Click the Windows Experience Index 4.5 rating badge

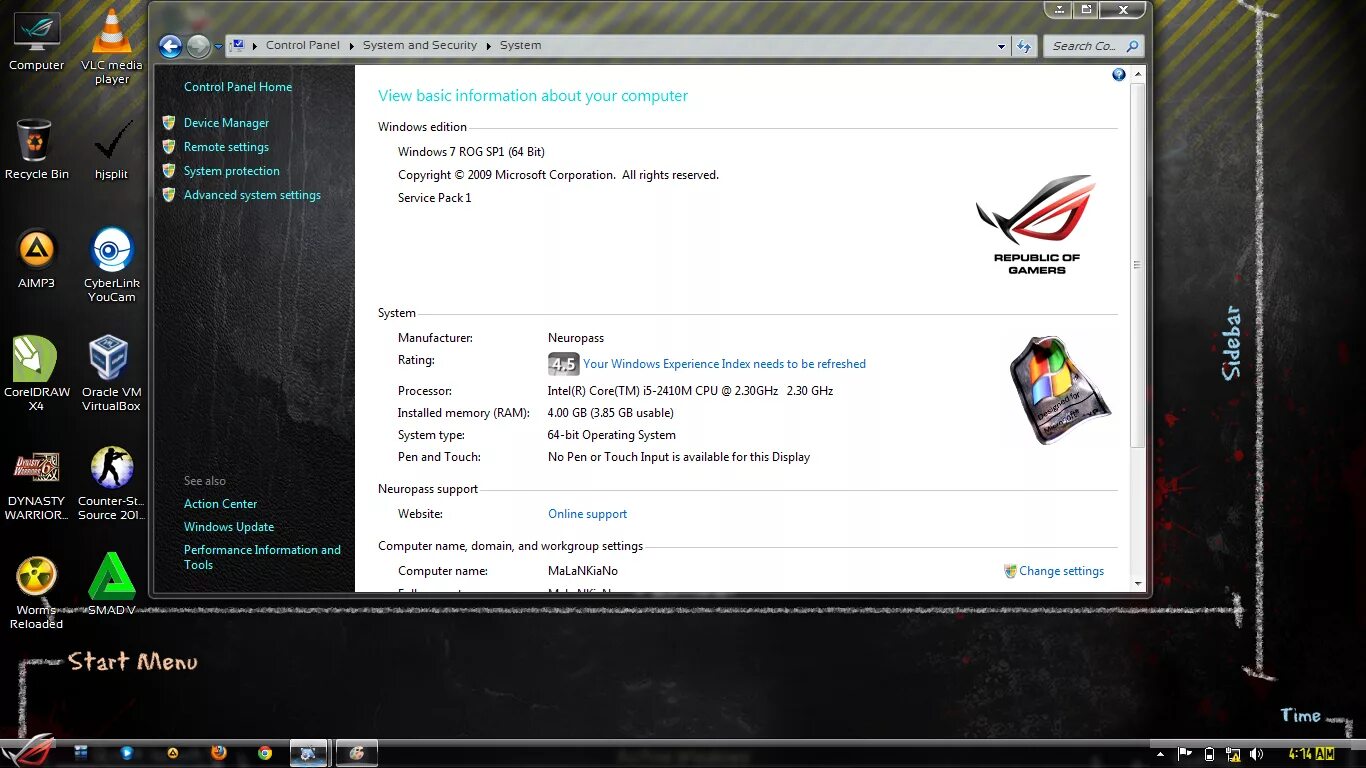[x=564, y=364]
